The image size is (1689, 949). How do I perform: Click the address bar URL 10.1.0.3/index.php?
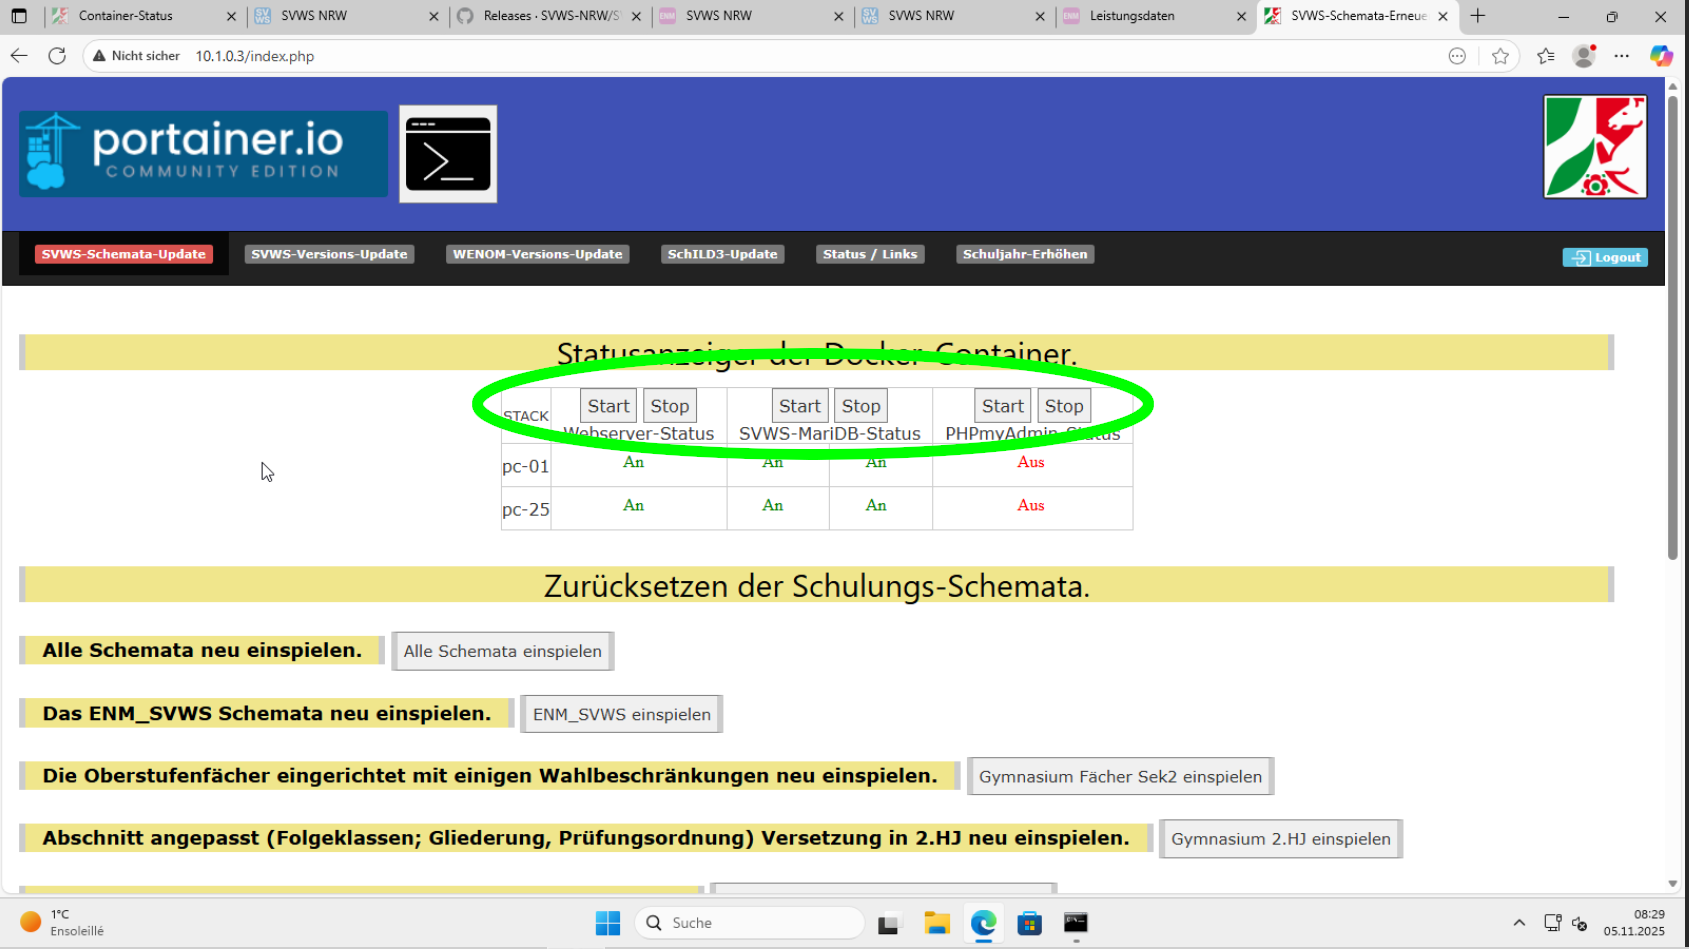[x=255, y=56]
